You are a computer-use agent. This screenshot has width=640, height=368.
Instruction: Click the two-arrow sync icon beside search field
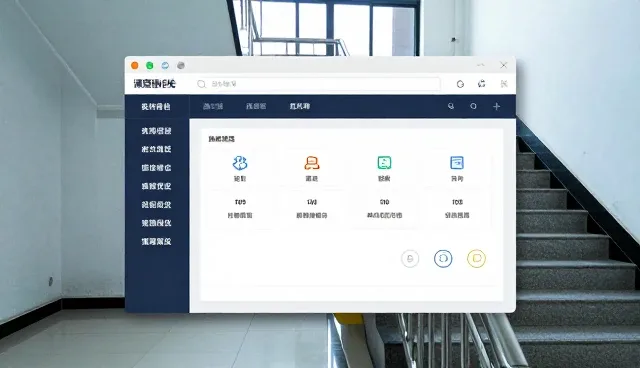482,84
